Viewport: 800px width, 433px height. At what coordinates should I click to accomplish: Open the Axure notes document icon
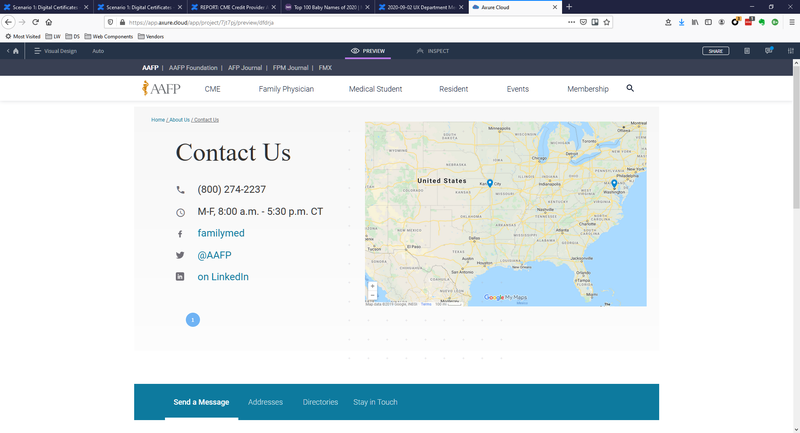coord(747,51)
